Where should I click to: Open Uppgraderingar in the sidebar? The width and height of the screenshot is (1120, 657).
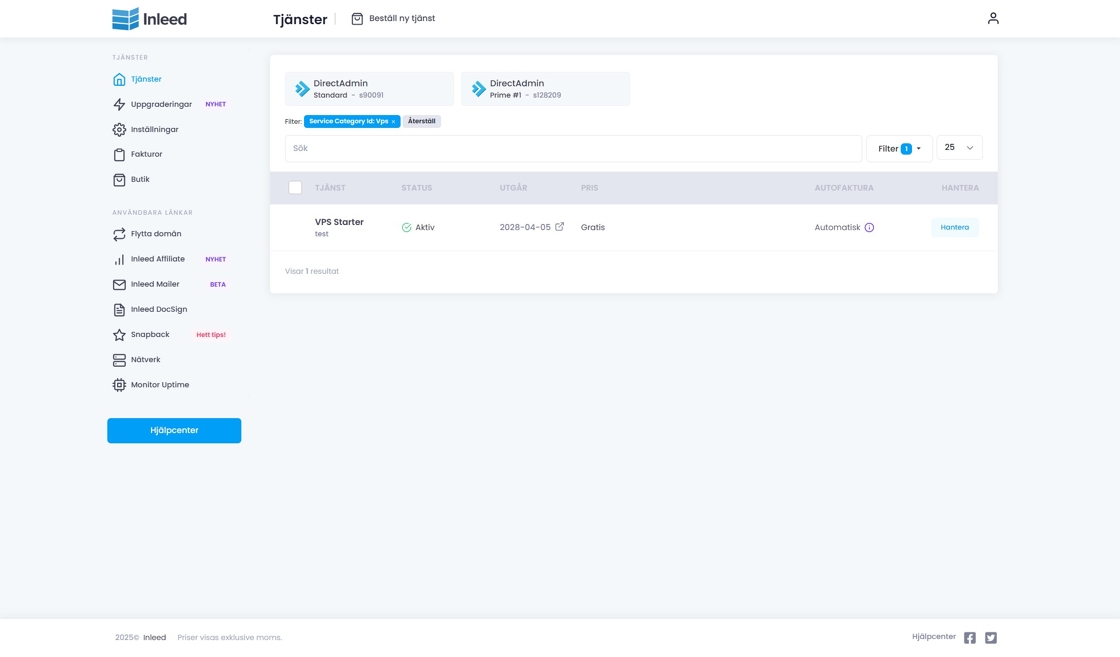click(x=161, y=104)
